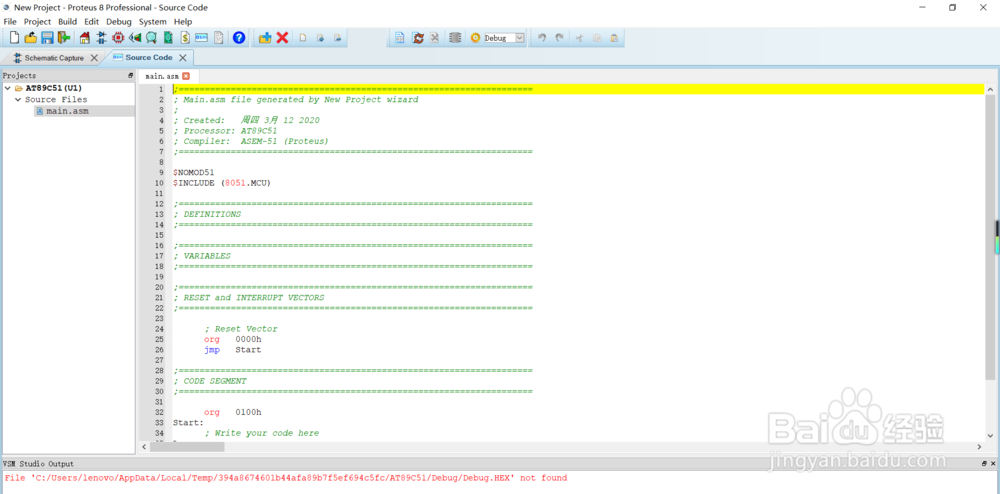Click the '$INCLUDE (8051.MCU)' code line
1000x494 pixels.
point(222,183)
